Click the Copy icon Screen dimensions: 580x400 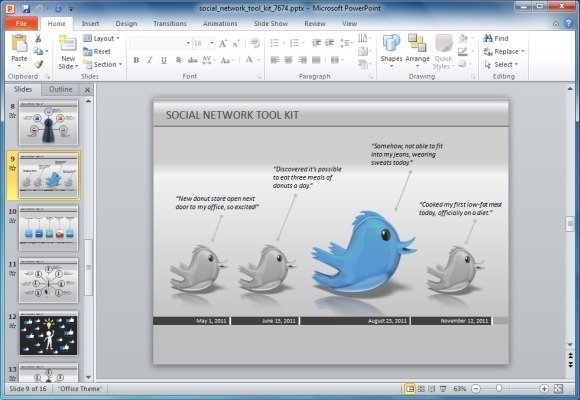(x=38, y=51)
